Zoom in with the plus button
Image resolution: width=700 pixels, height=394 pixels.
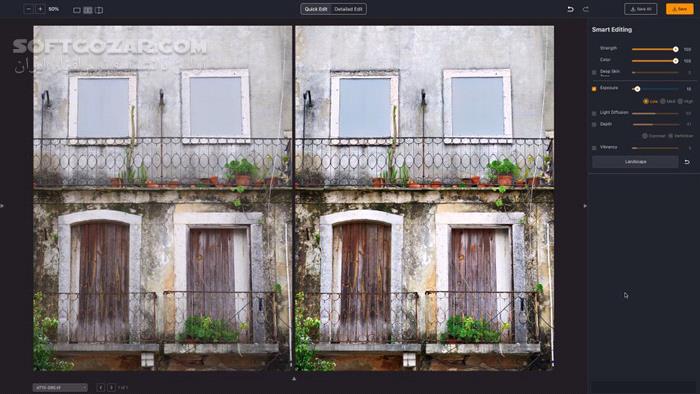[40, 9]
